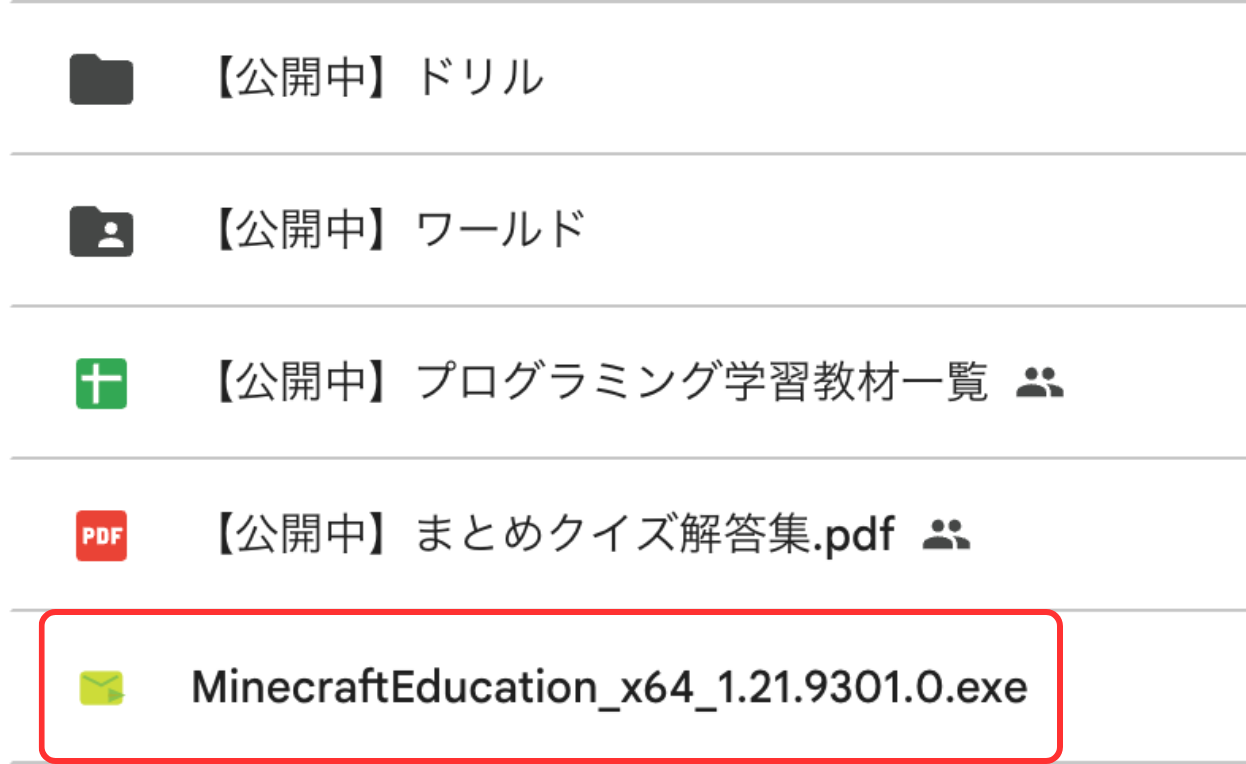
Task: Click the PDF row for クイズ解答集
Action: coord(560,535)
